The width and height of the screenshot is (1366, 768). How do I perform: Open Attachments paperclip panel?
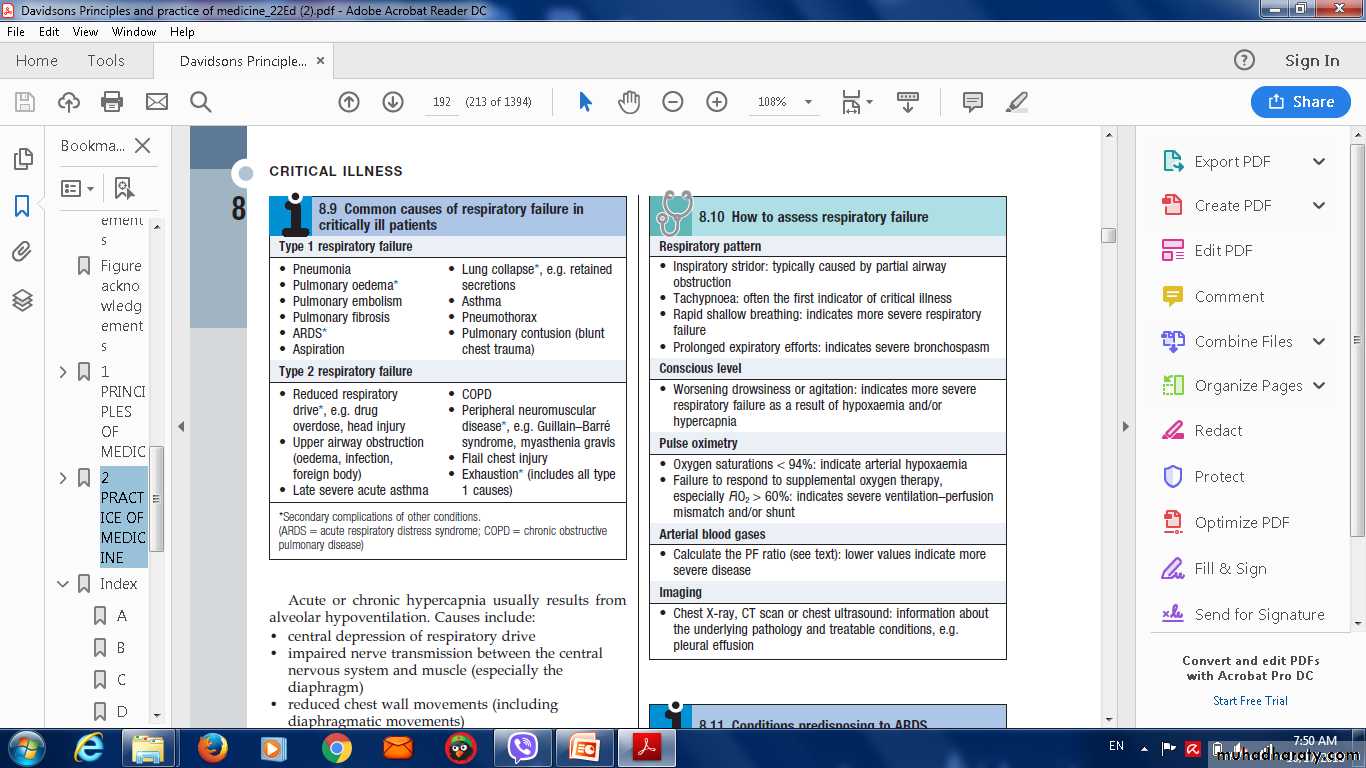pyautogui.click(x=22, y=252)
